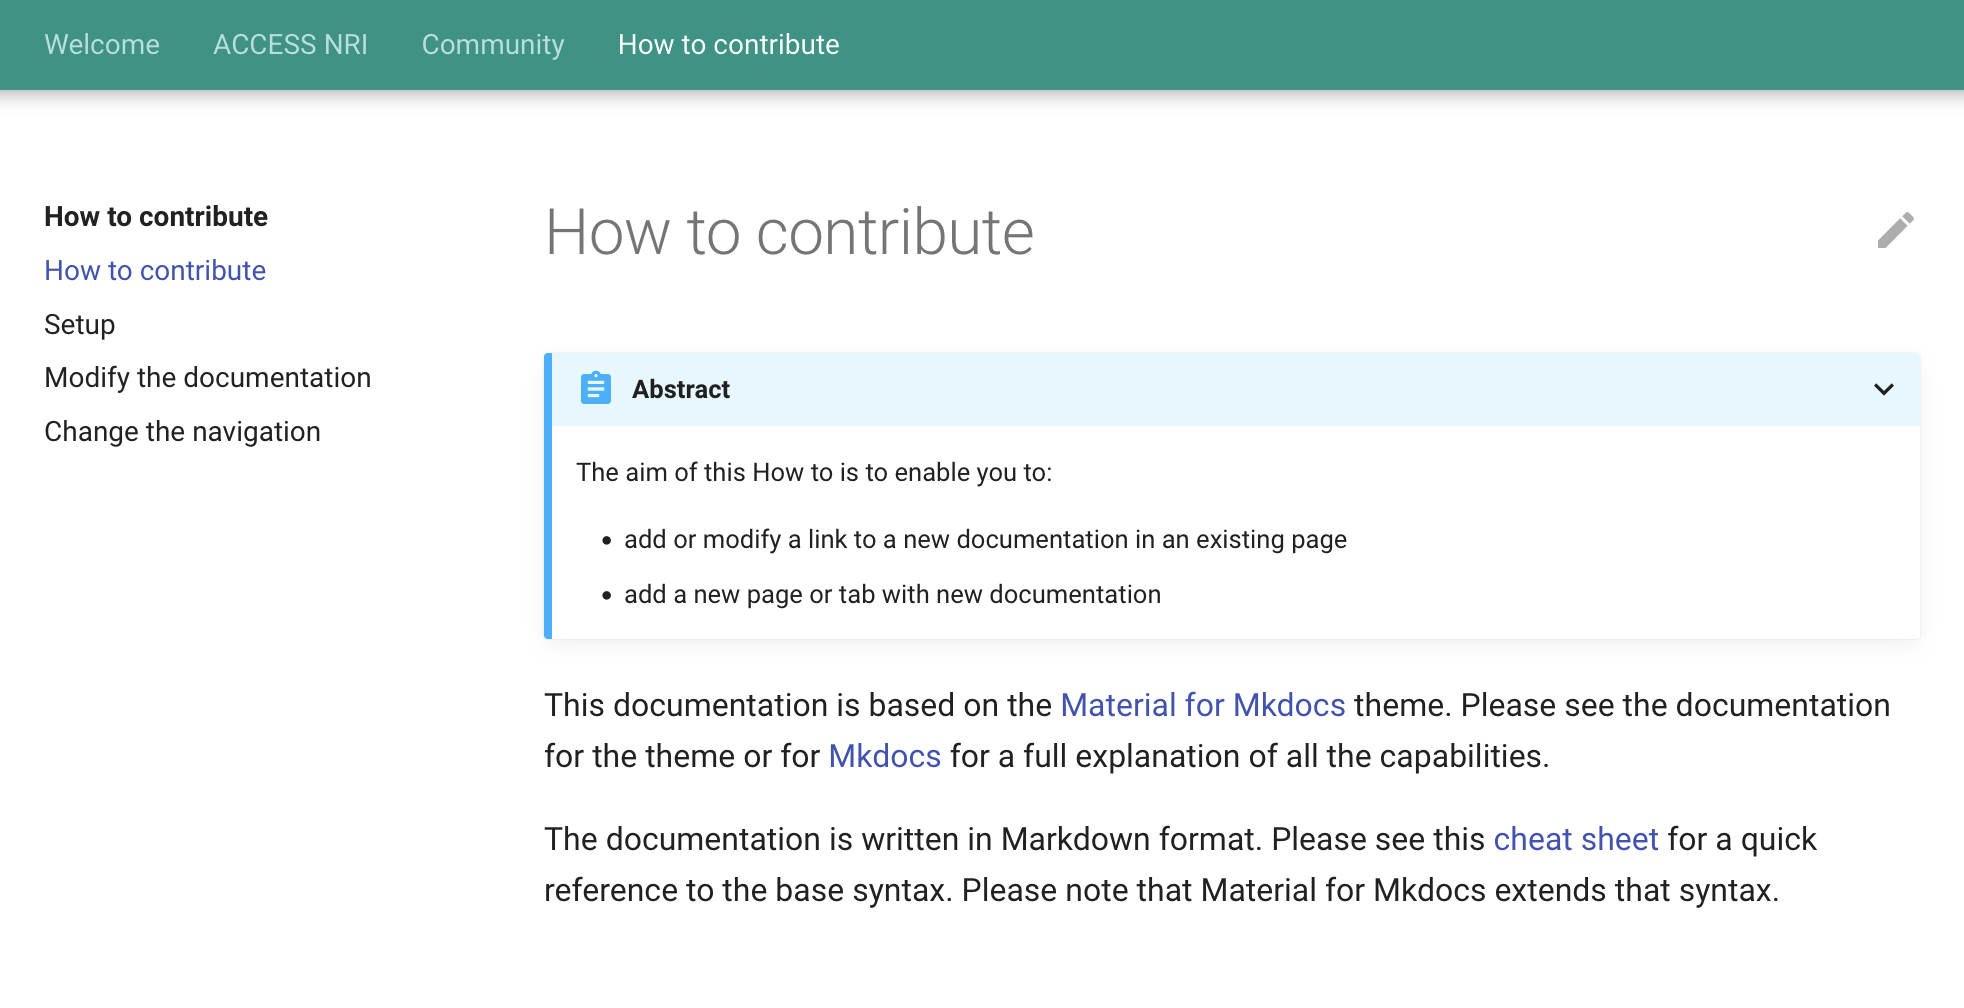The height and width of the screenshot is (1008, 1964).
Task: Click the How to contribute page heading
Action: pos(789,233)
